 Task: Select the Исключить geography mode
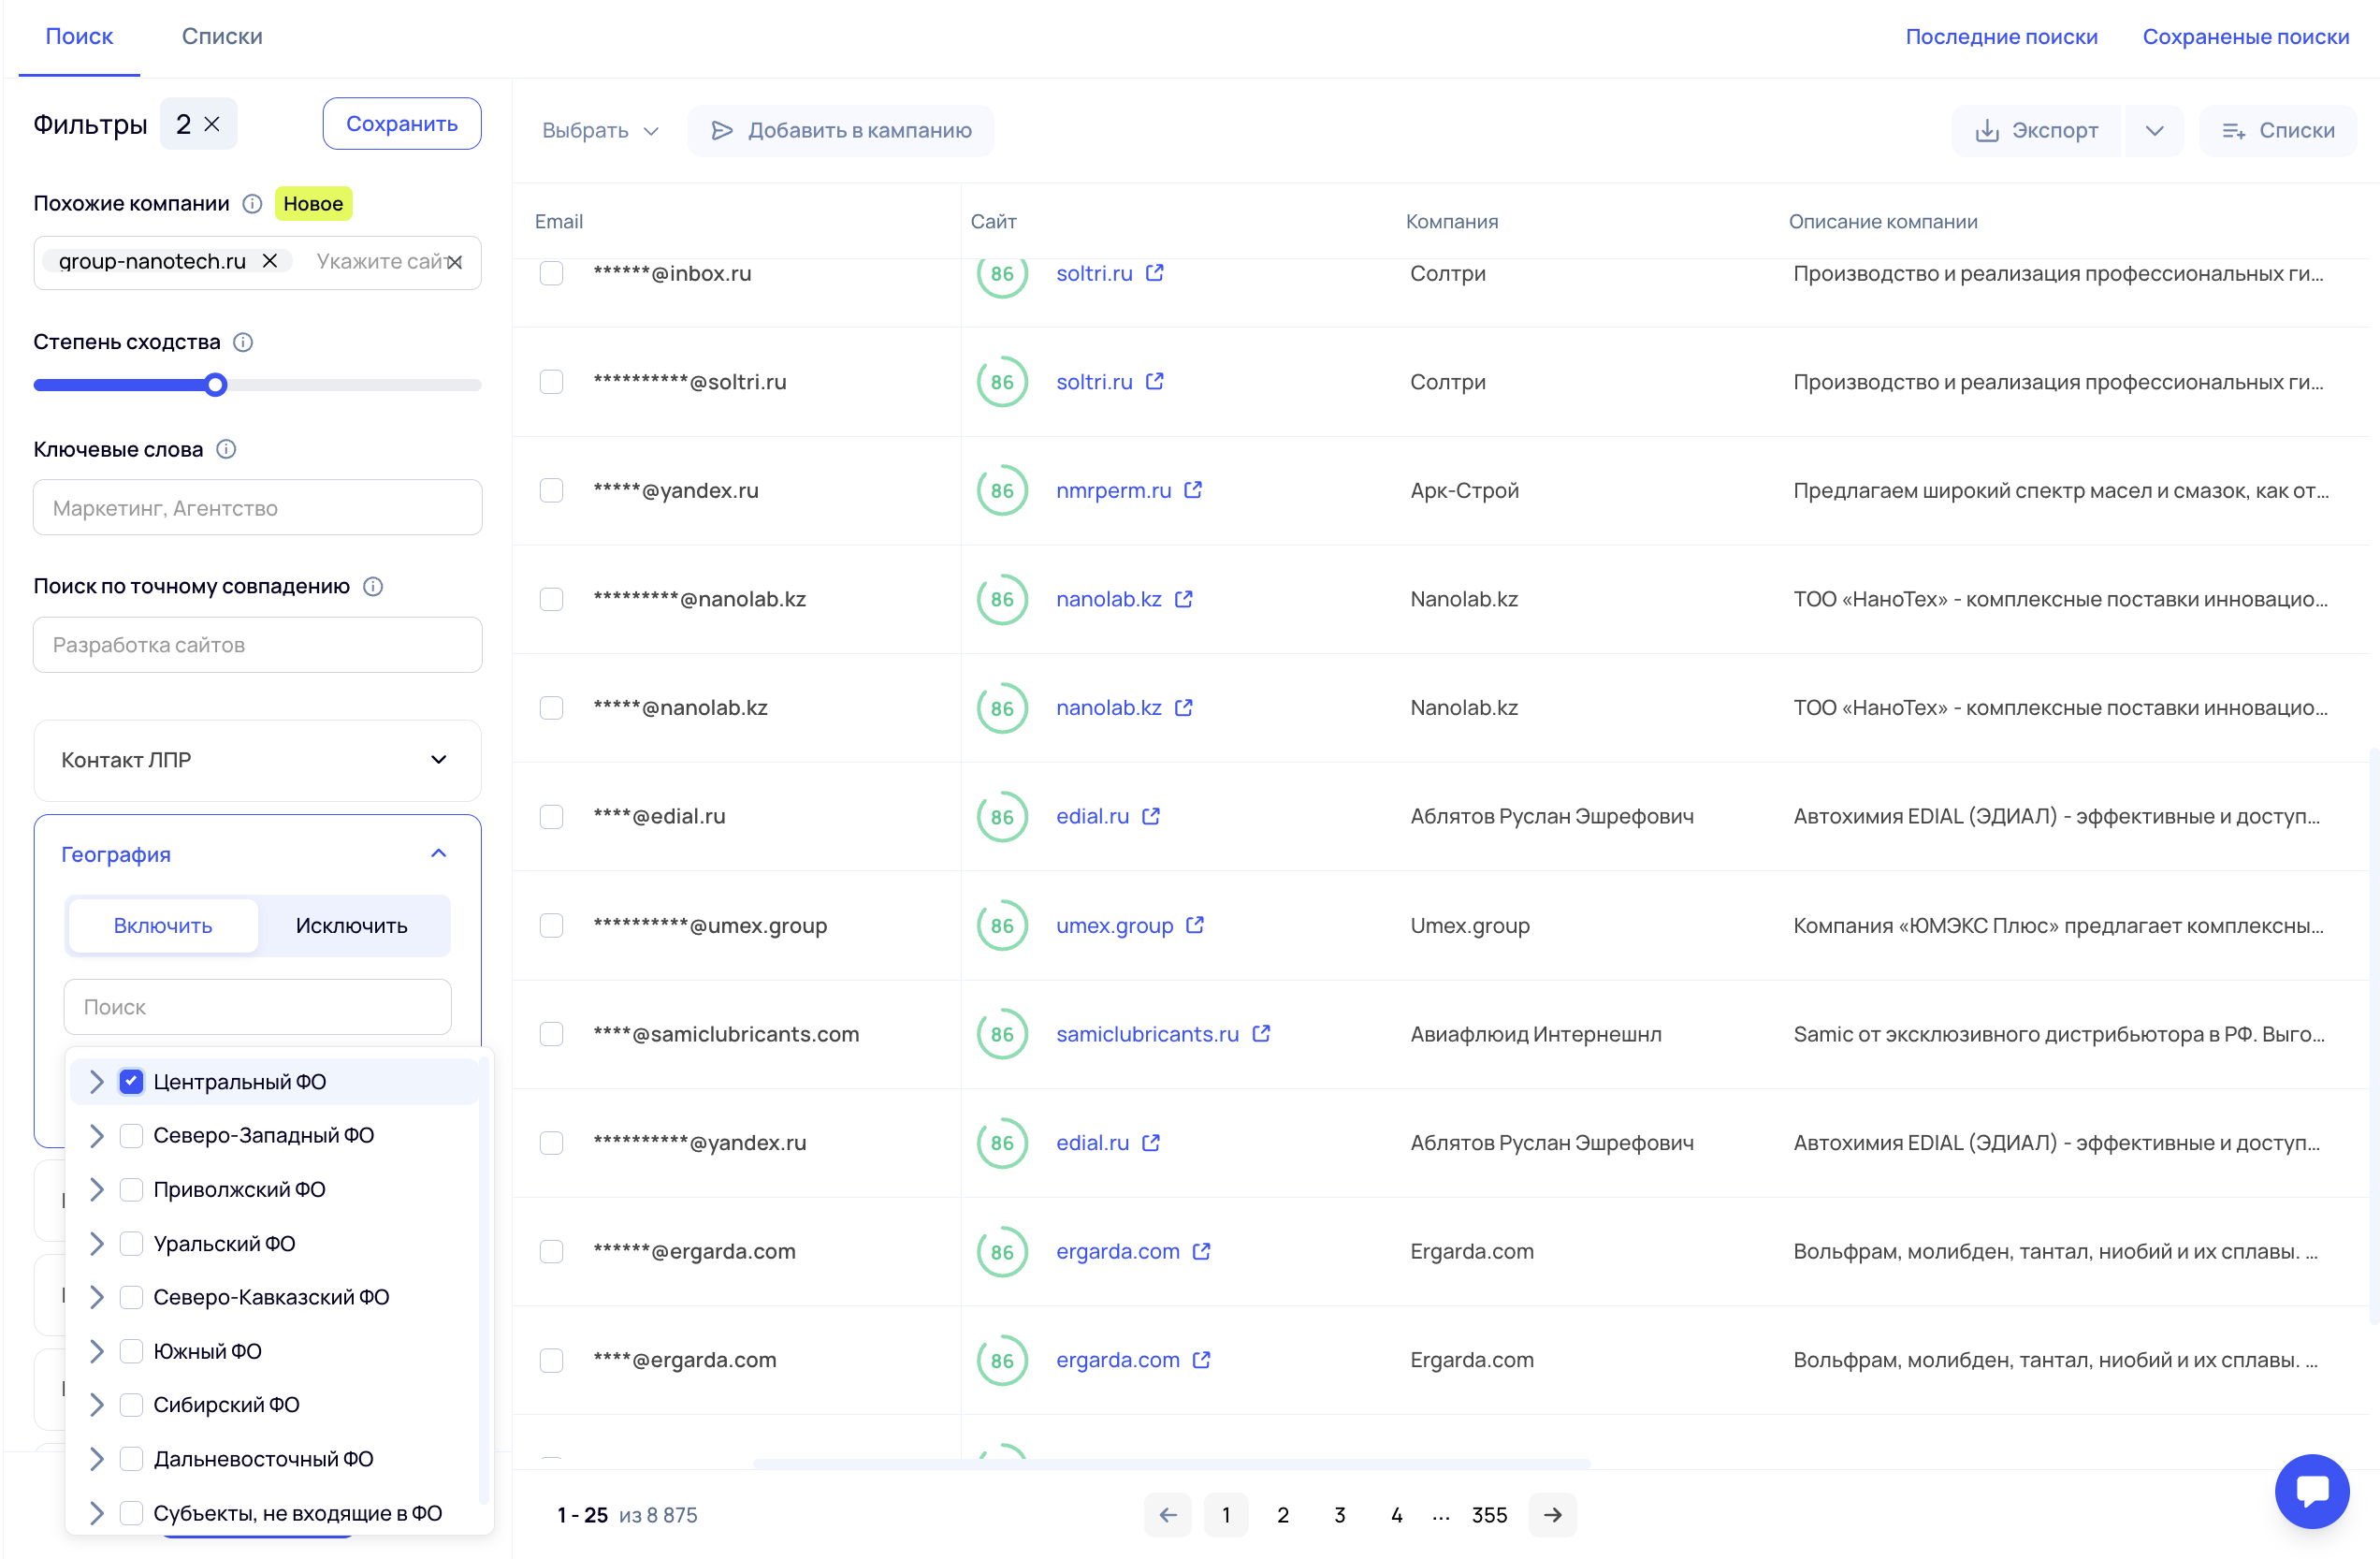(351, 925)
